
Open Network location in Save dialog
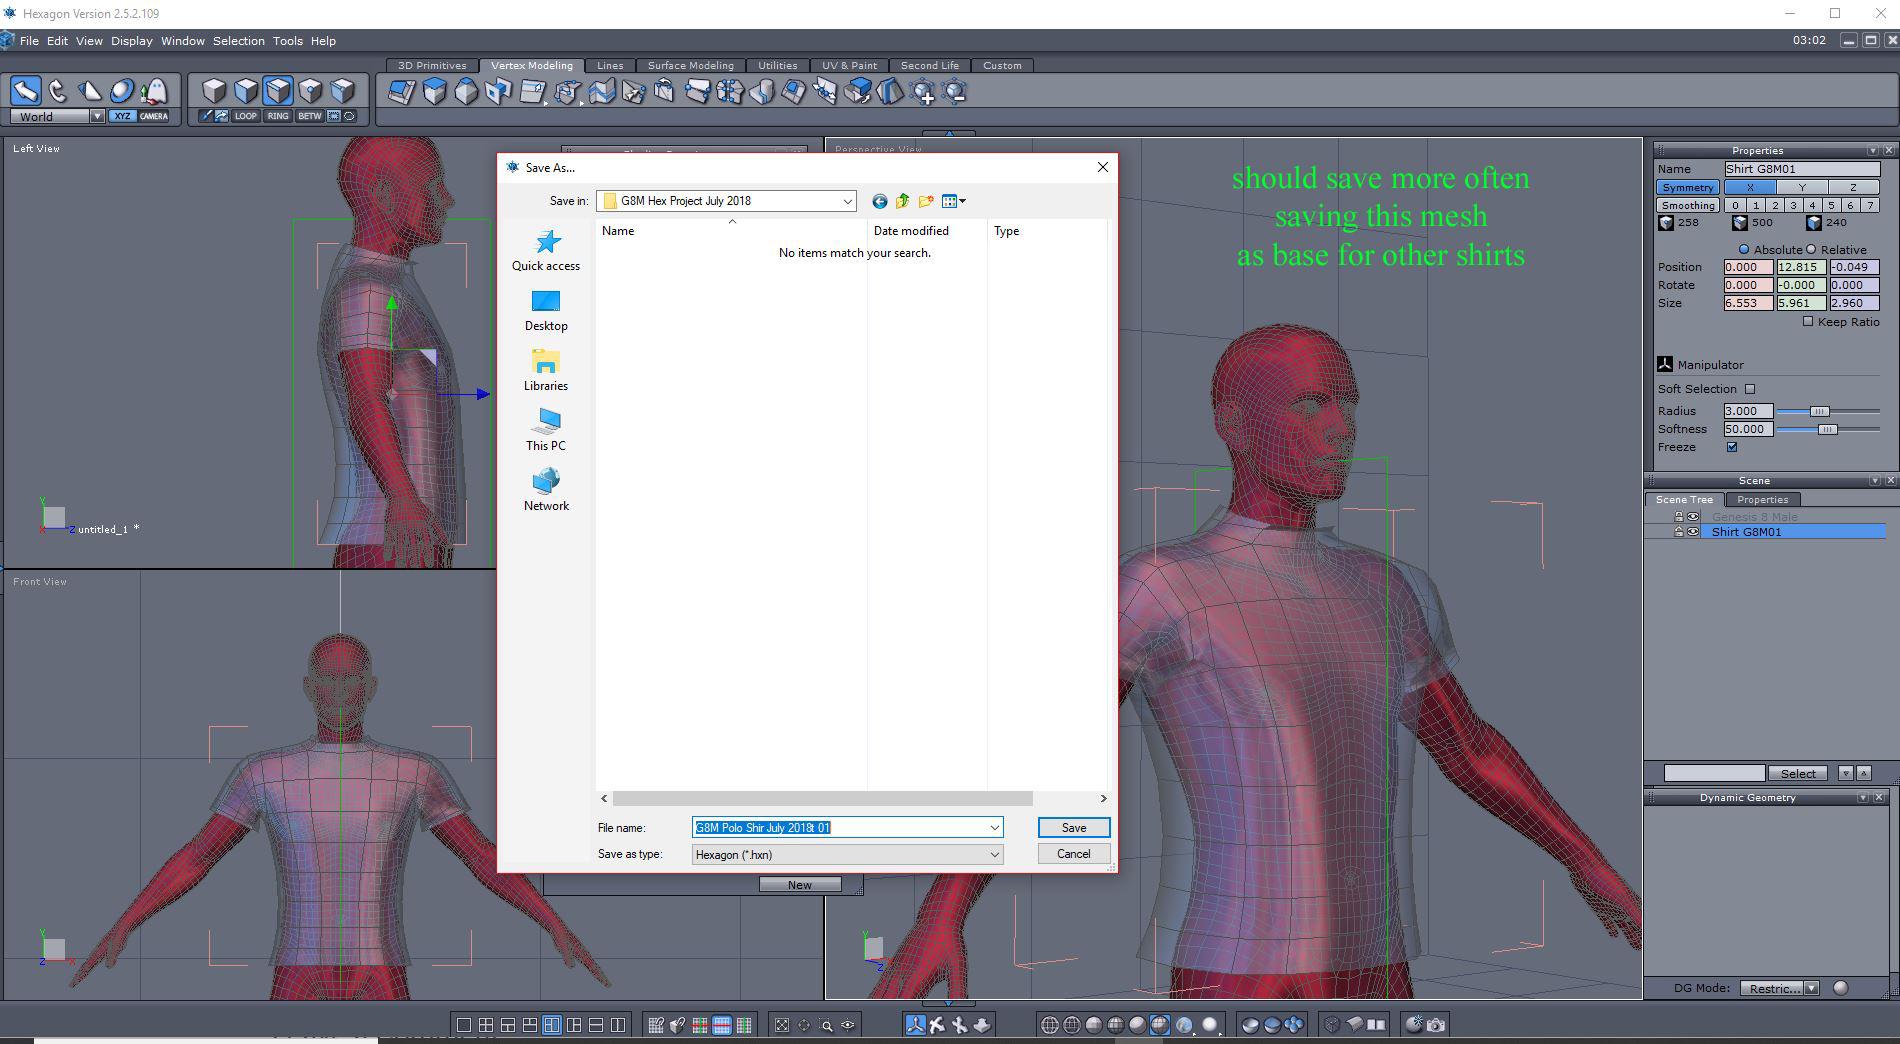coord(546,490)
